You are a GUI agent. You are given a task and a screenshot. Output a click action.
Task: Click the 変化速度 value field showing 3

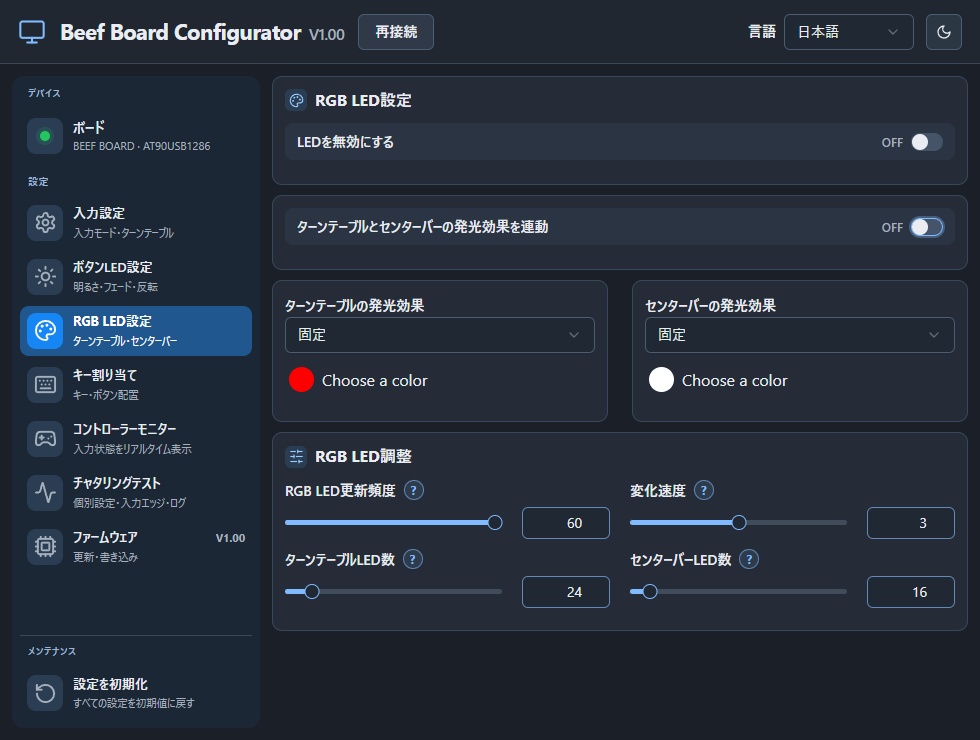click(x=911, y=523)
